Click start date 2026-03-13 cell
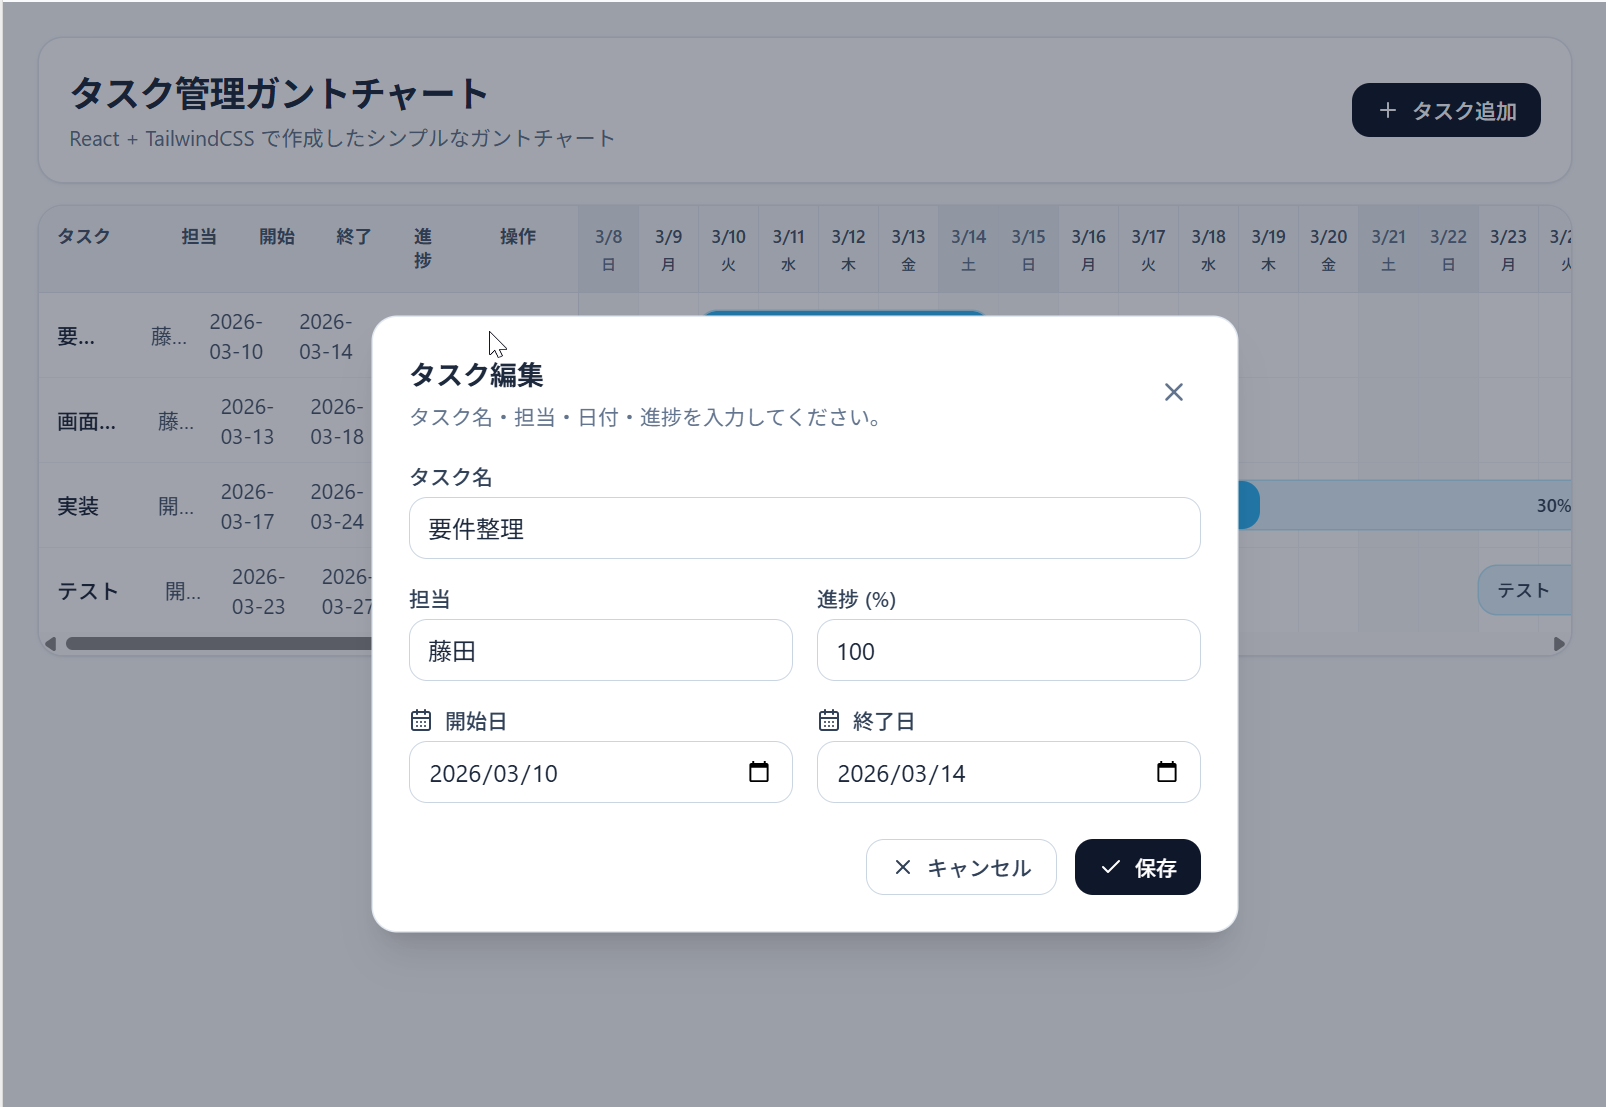The height and width of the screenshot is (1107, 1606). [247, 421]
